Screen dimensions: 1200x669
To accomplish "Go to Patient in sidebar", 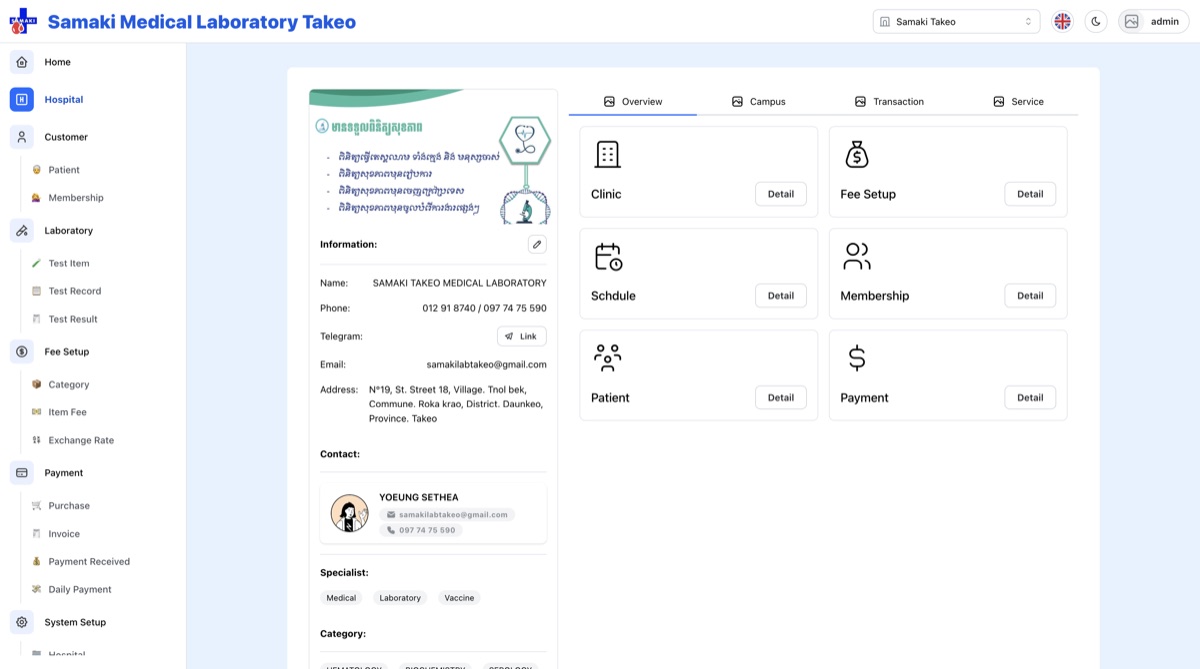I will coord(63,170).
